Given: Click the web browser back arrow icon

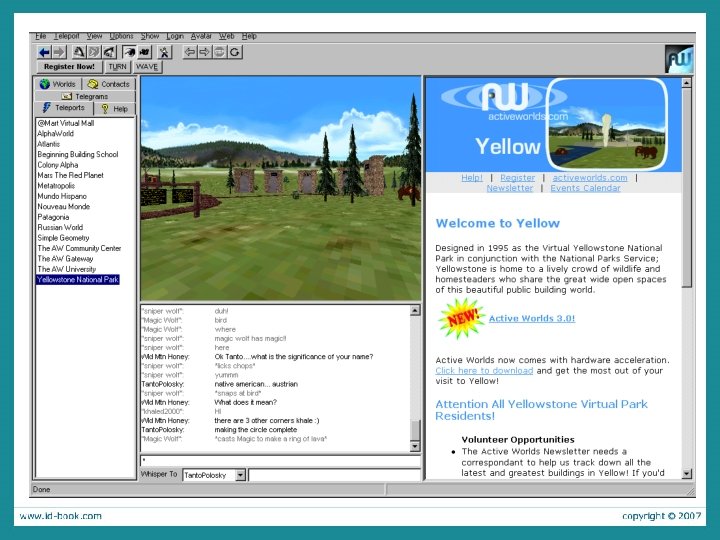Looking at the screenshot, I should [190, 52].
